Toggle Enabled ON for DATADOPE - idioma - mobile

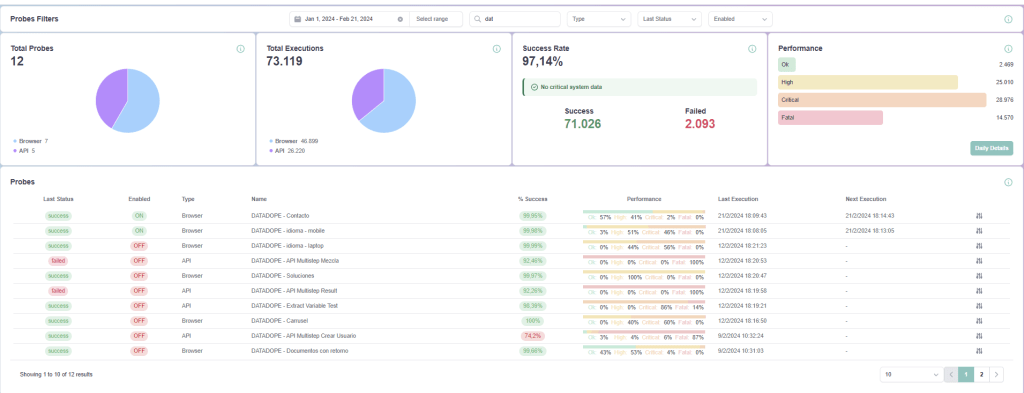pyautogui.click(x=138, y=230)
